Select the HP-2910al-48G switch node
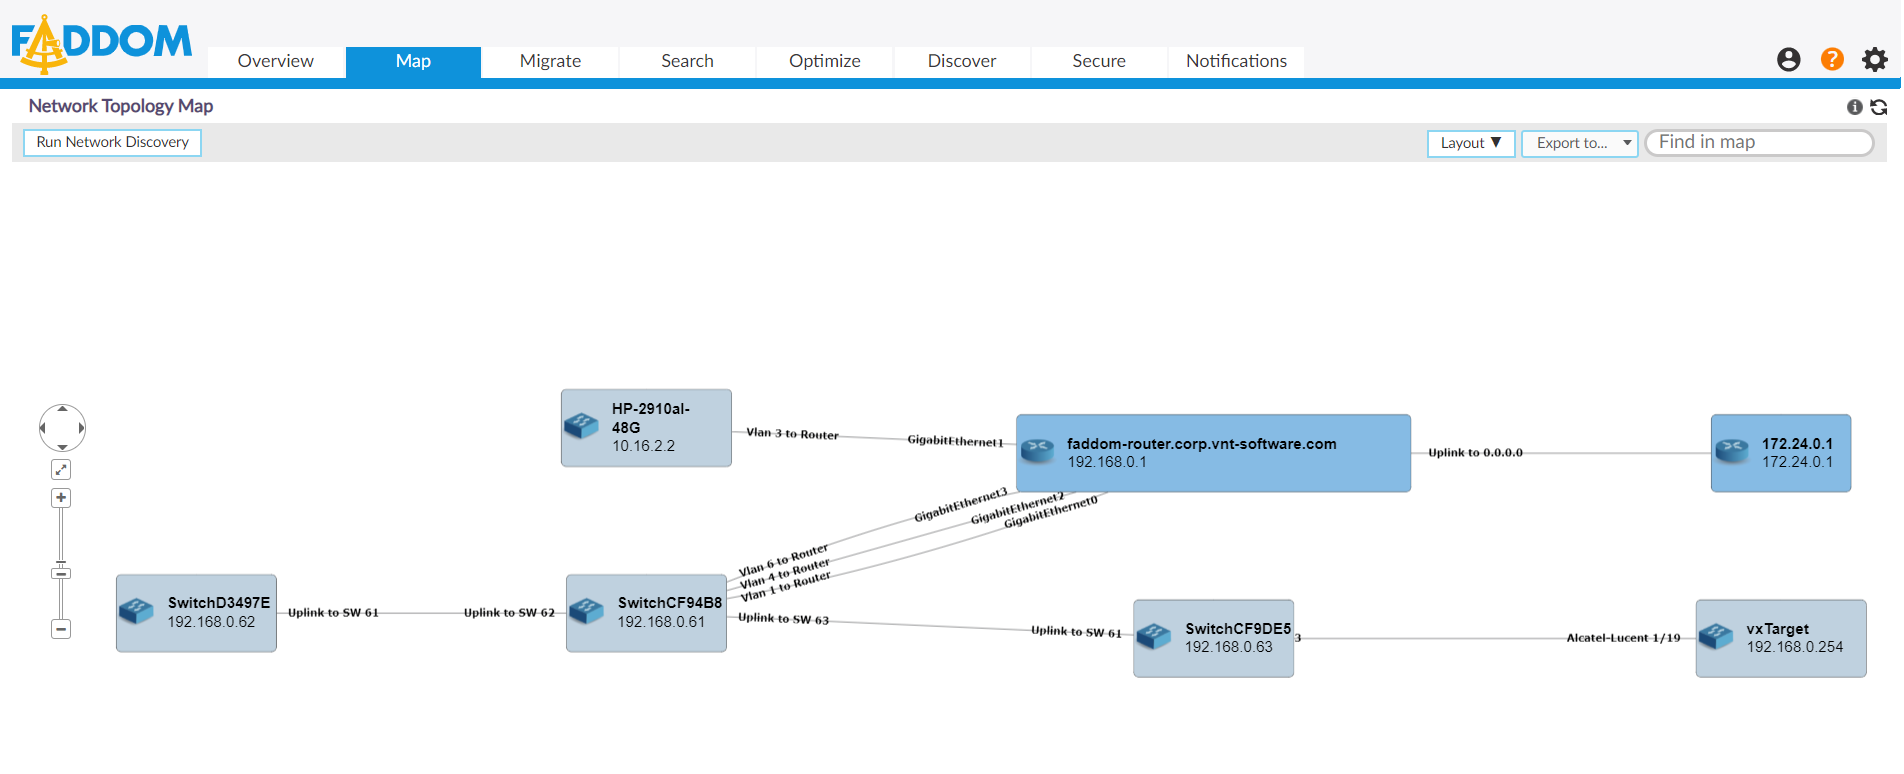Viewport: 1904px width, 774px height. (646, 428)
